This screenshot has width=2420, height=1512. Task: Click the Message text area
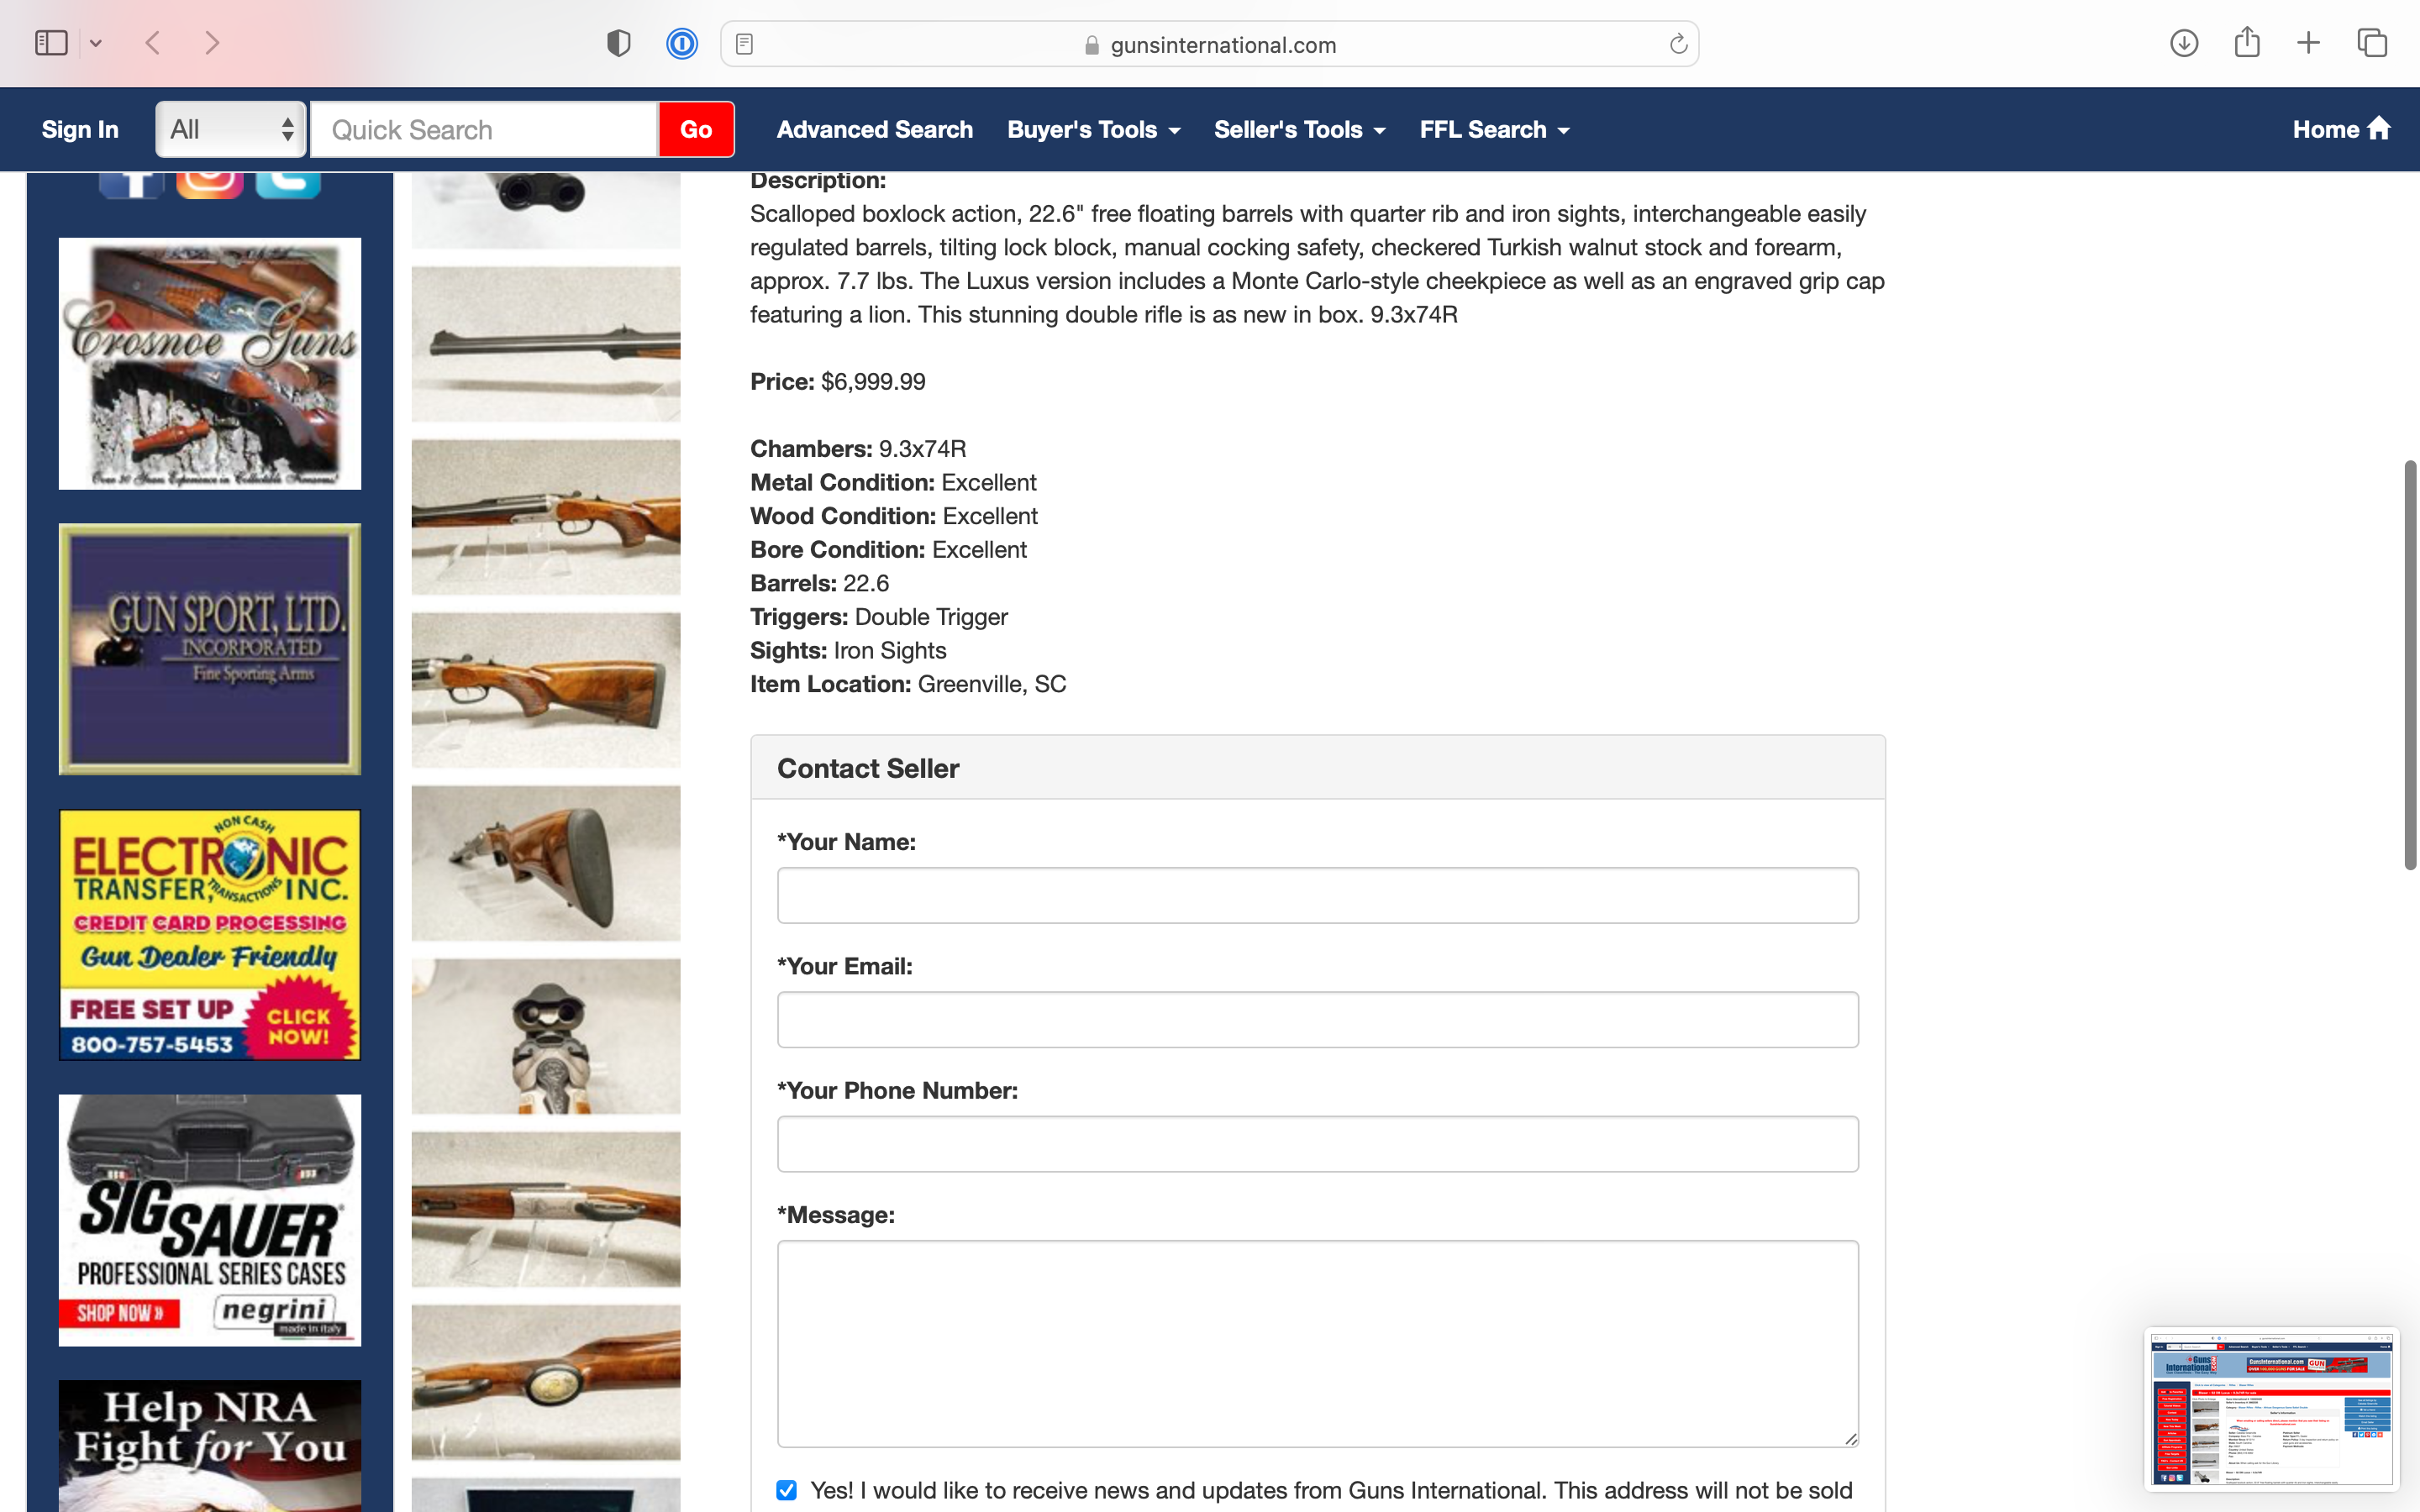1317,1343
